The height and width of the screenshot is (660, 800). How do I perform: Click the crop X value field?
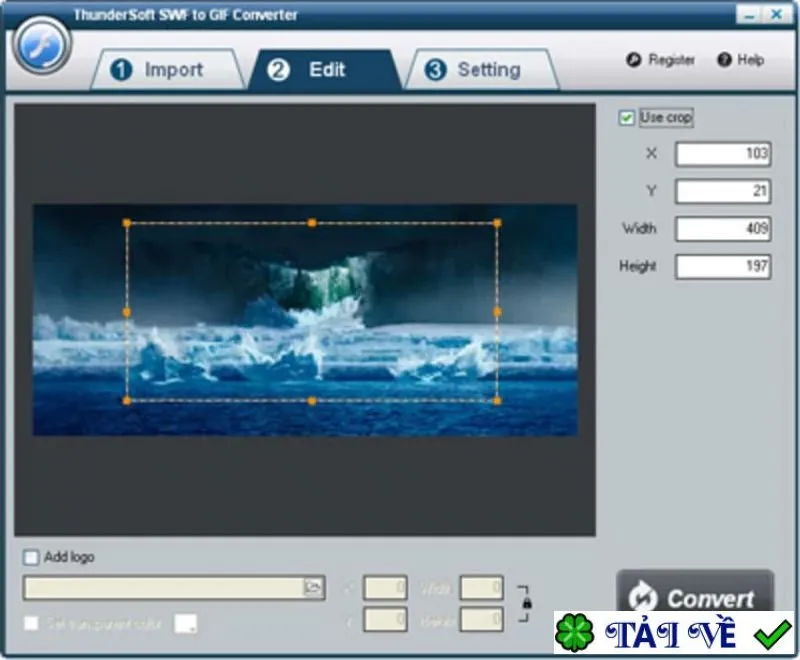(x=723, y=154)
